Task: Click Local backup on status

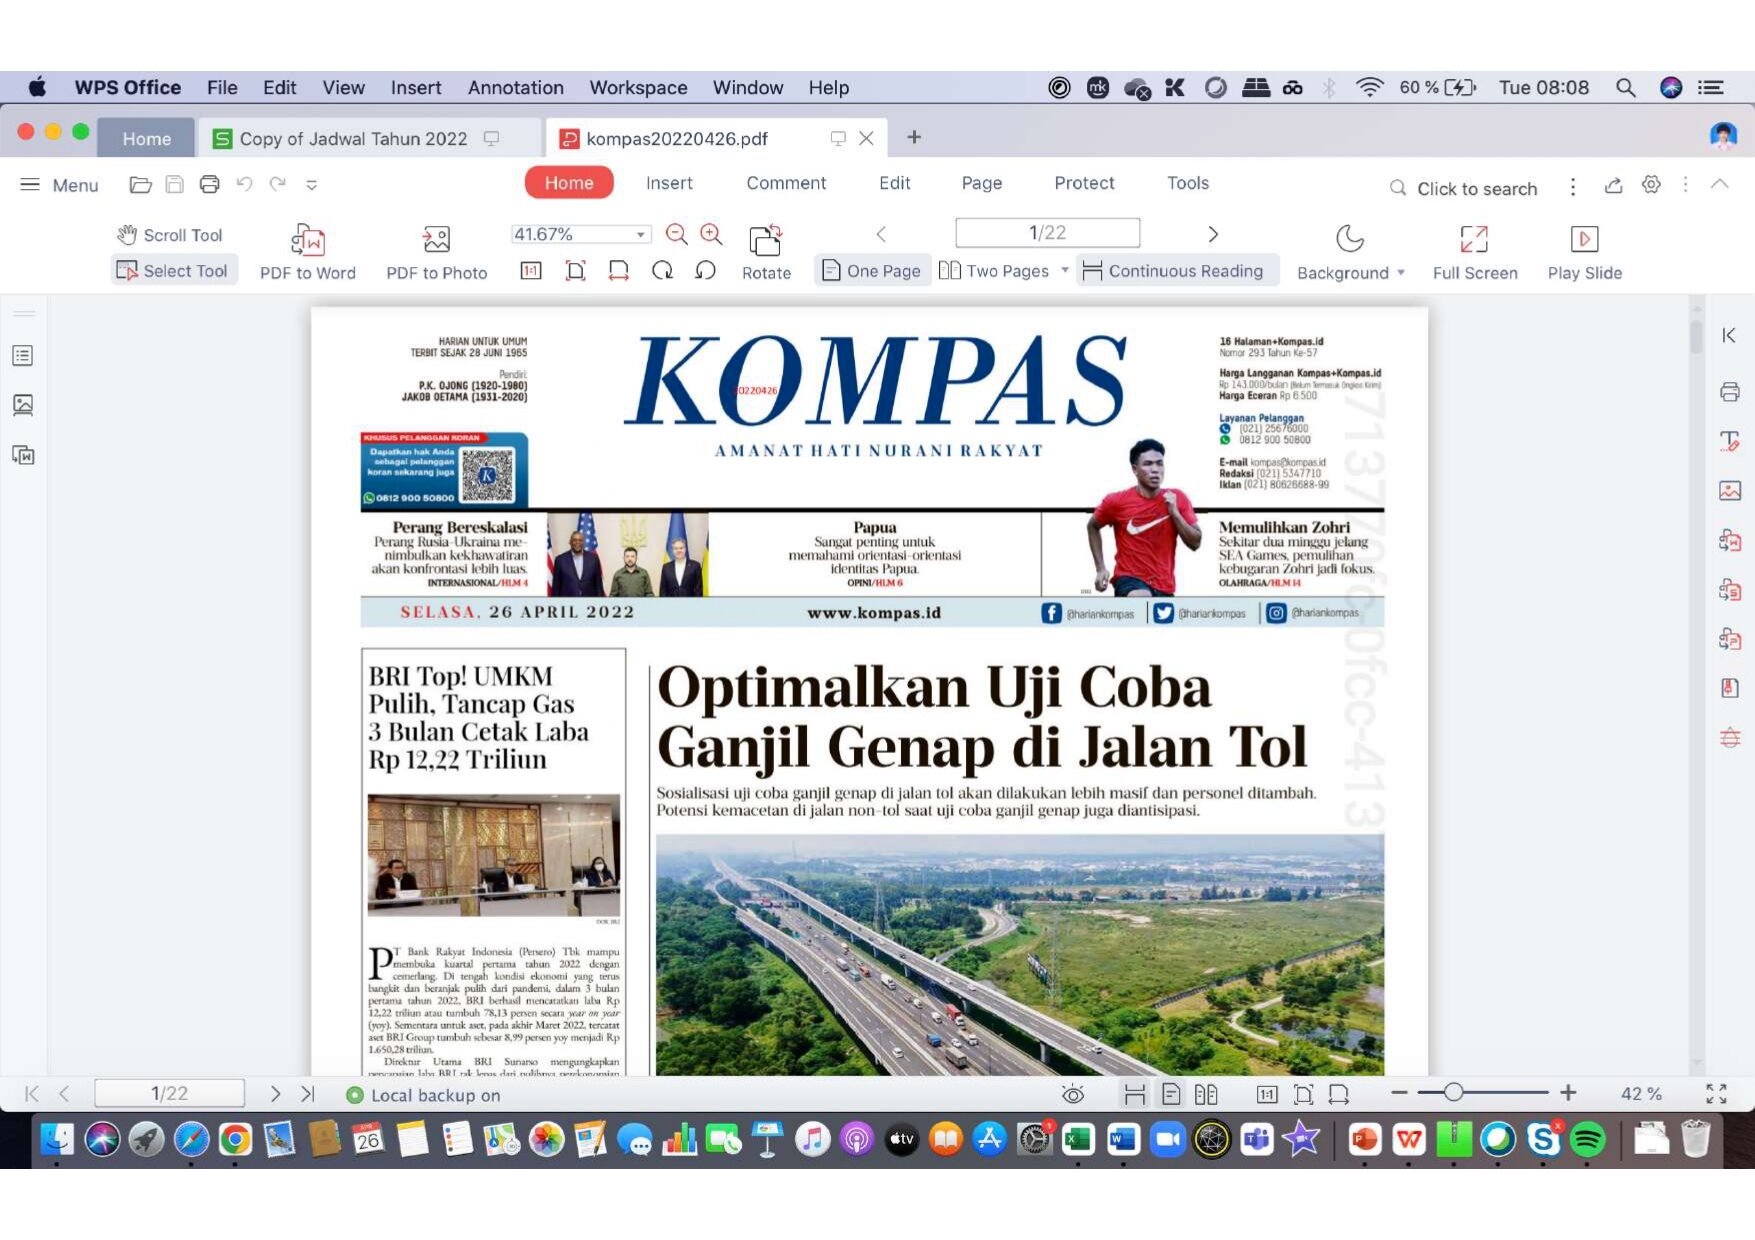Action: pyautogui.click(x=423, y=1095)
